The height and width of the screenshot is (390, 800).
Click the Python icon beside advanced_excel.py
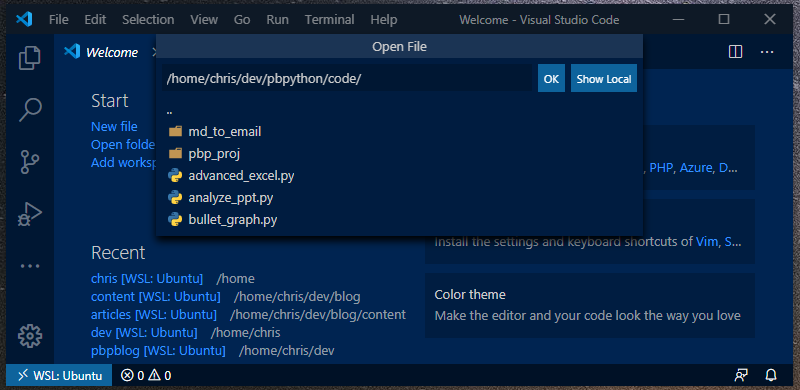175,176
